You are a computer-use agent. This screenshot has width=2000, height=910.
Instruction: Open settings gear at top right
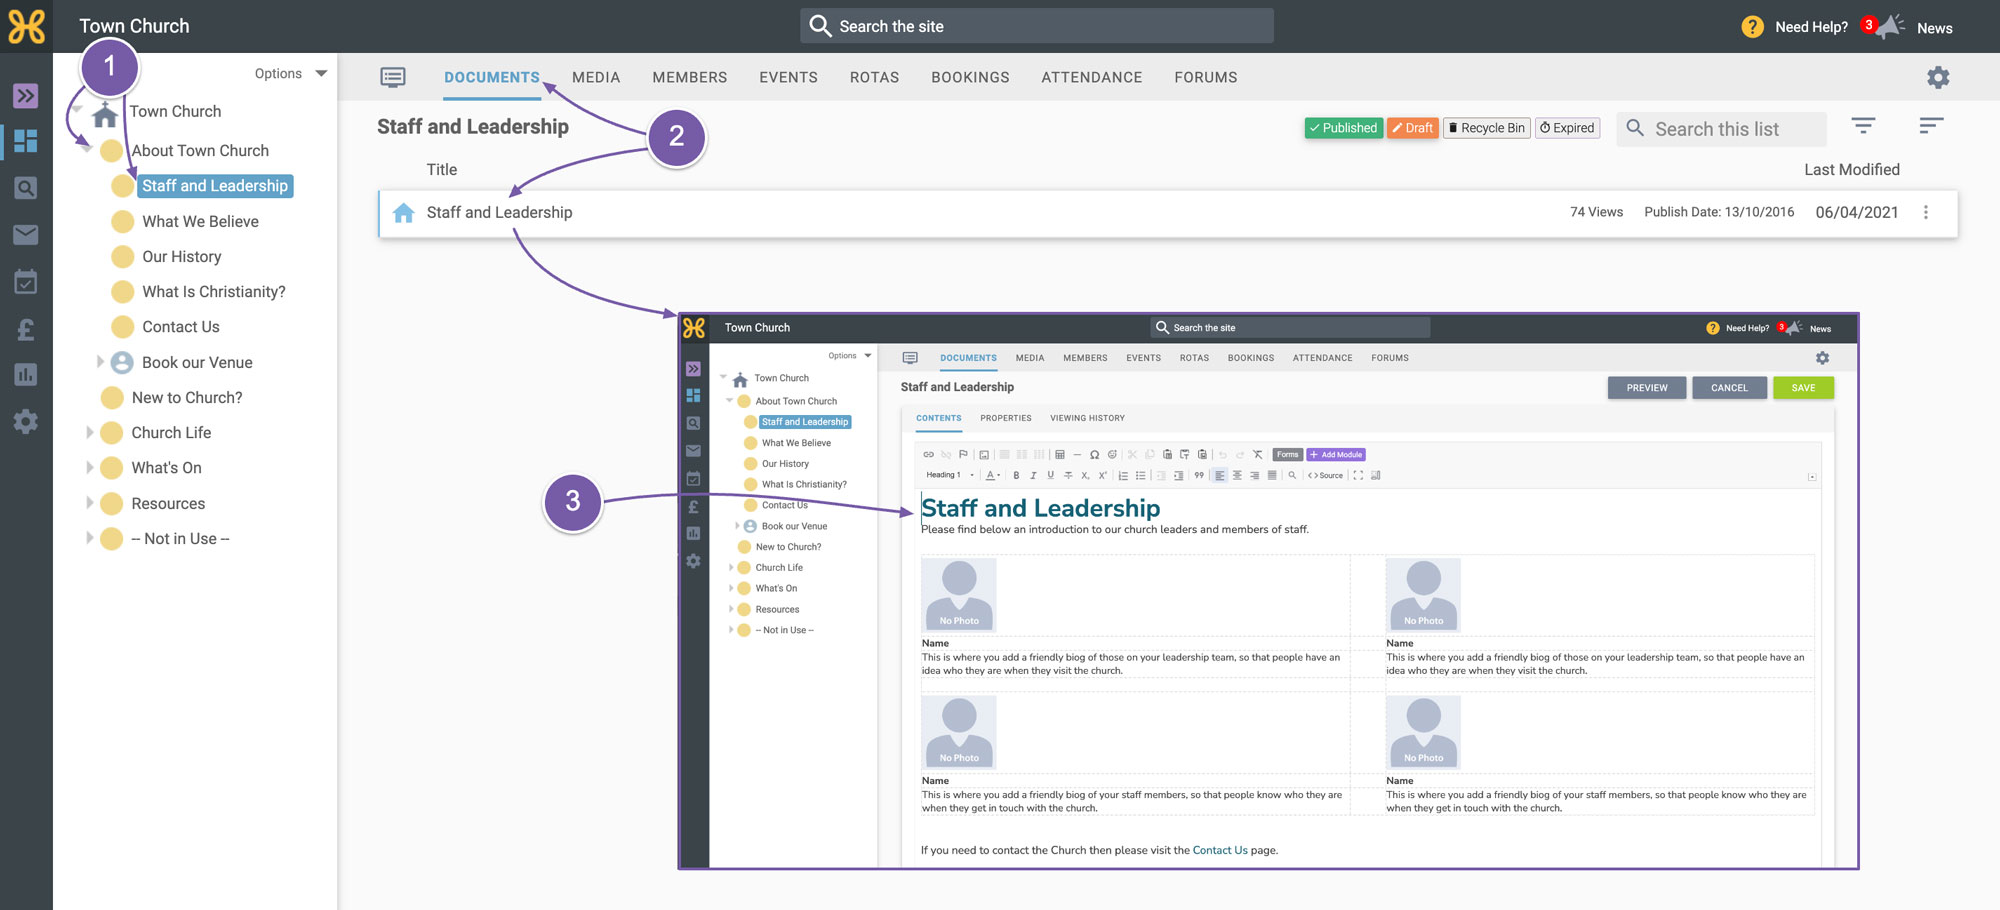[1938, 77]
